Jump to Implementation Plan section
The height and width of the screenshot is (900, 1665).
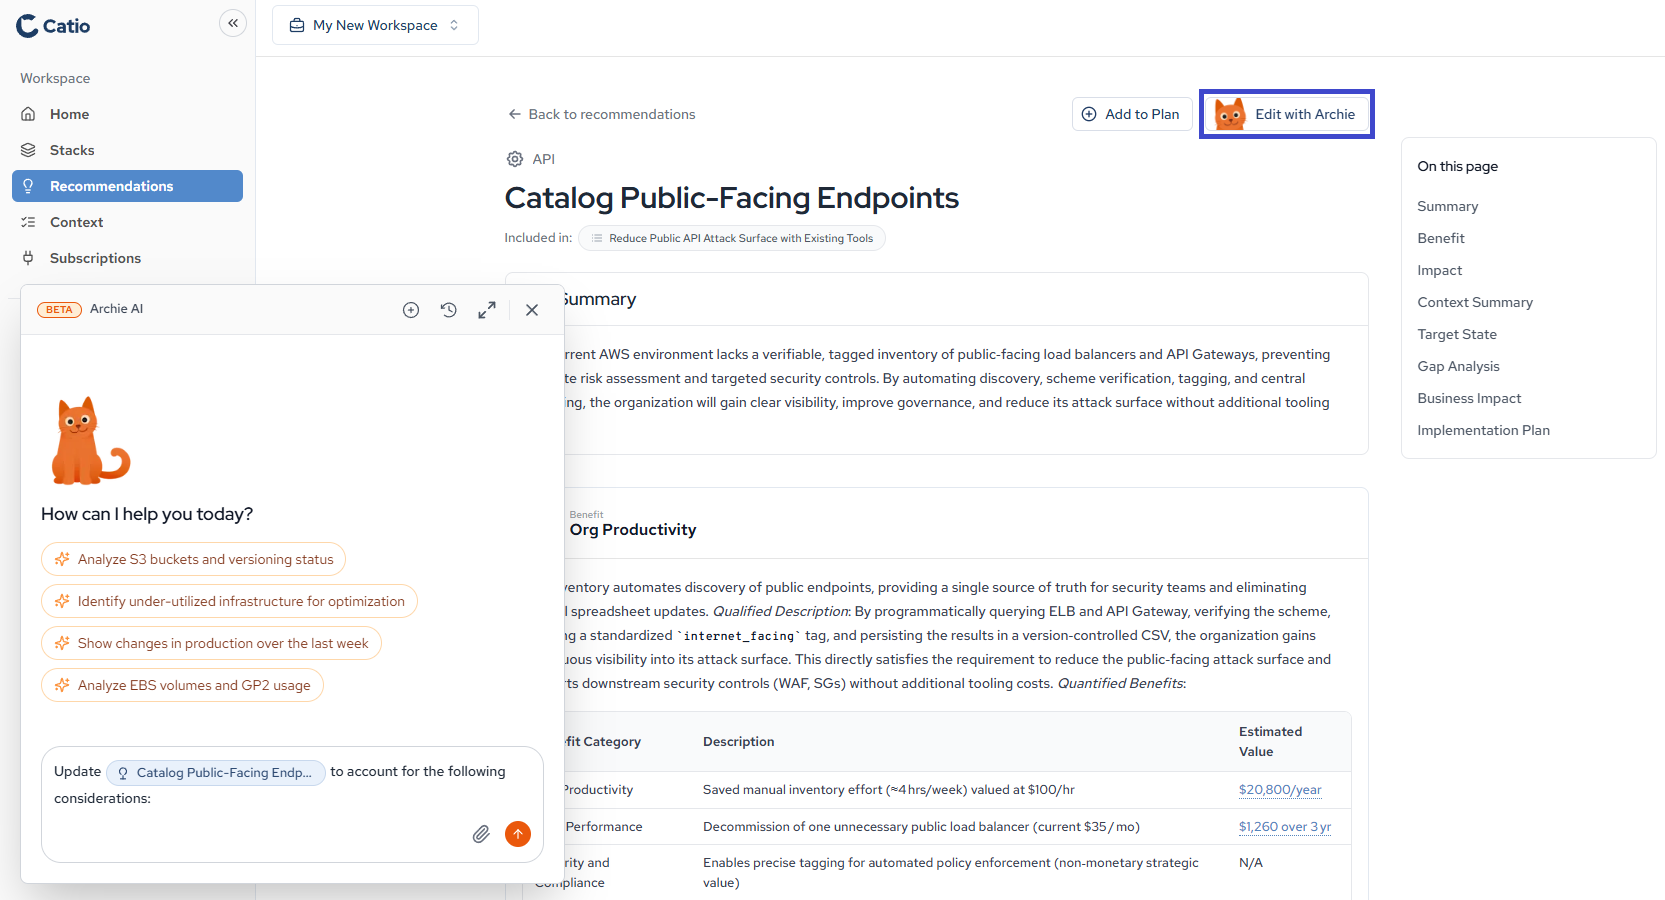point(1483,430)
